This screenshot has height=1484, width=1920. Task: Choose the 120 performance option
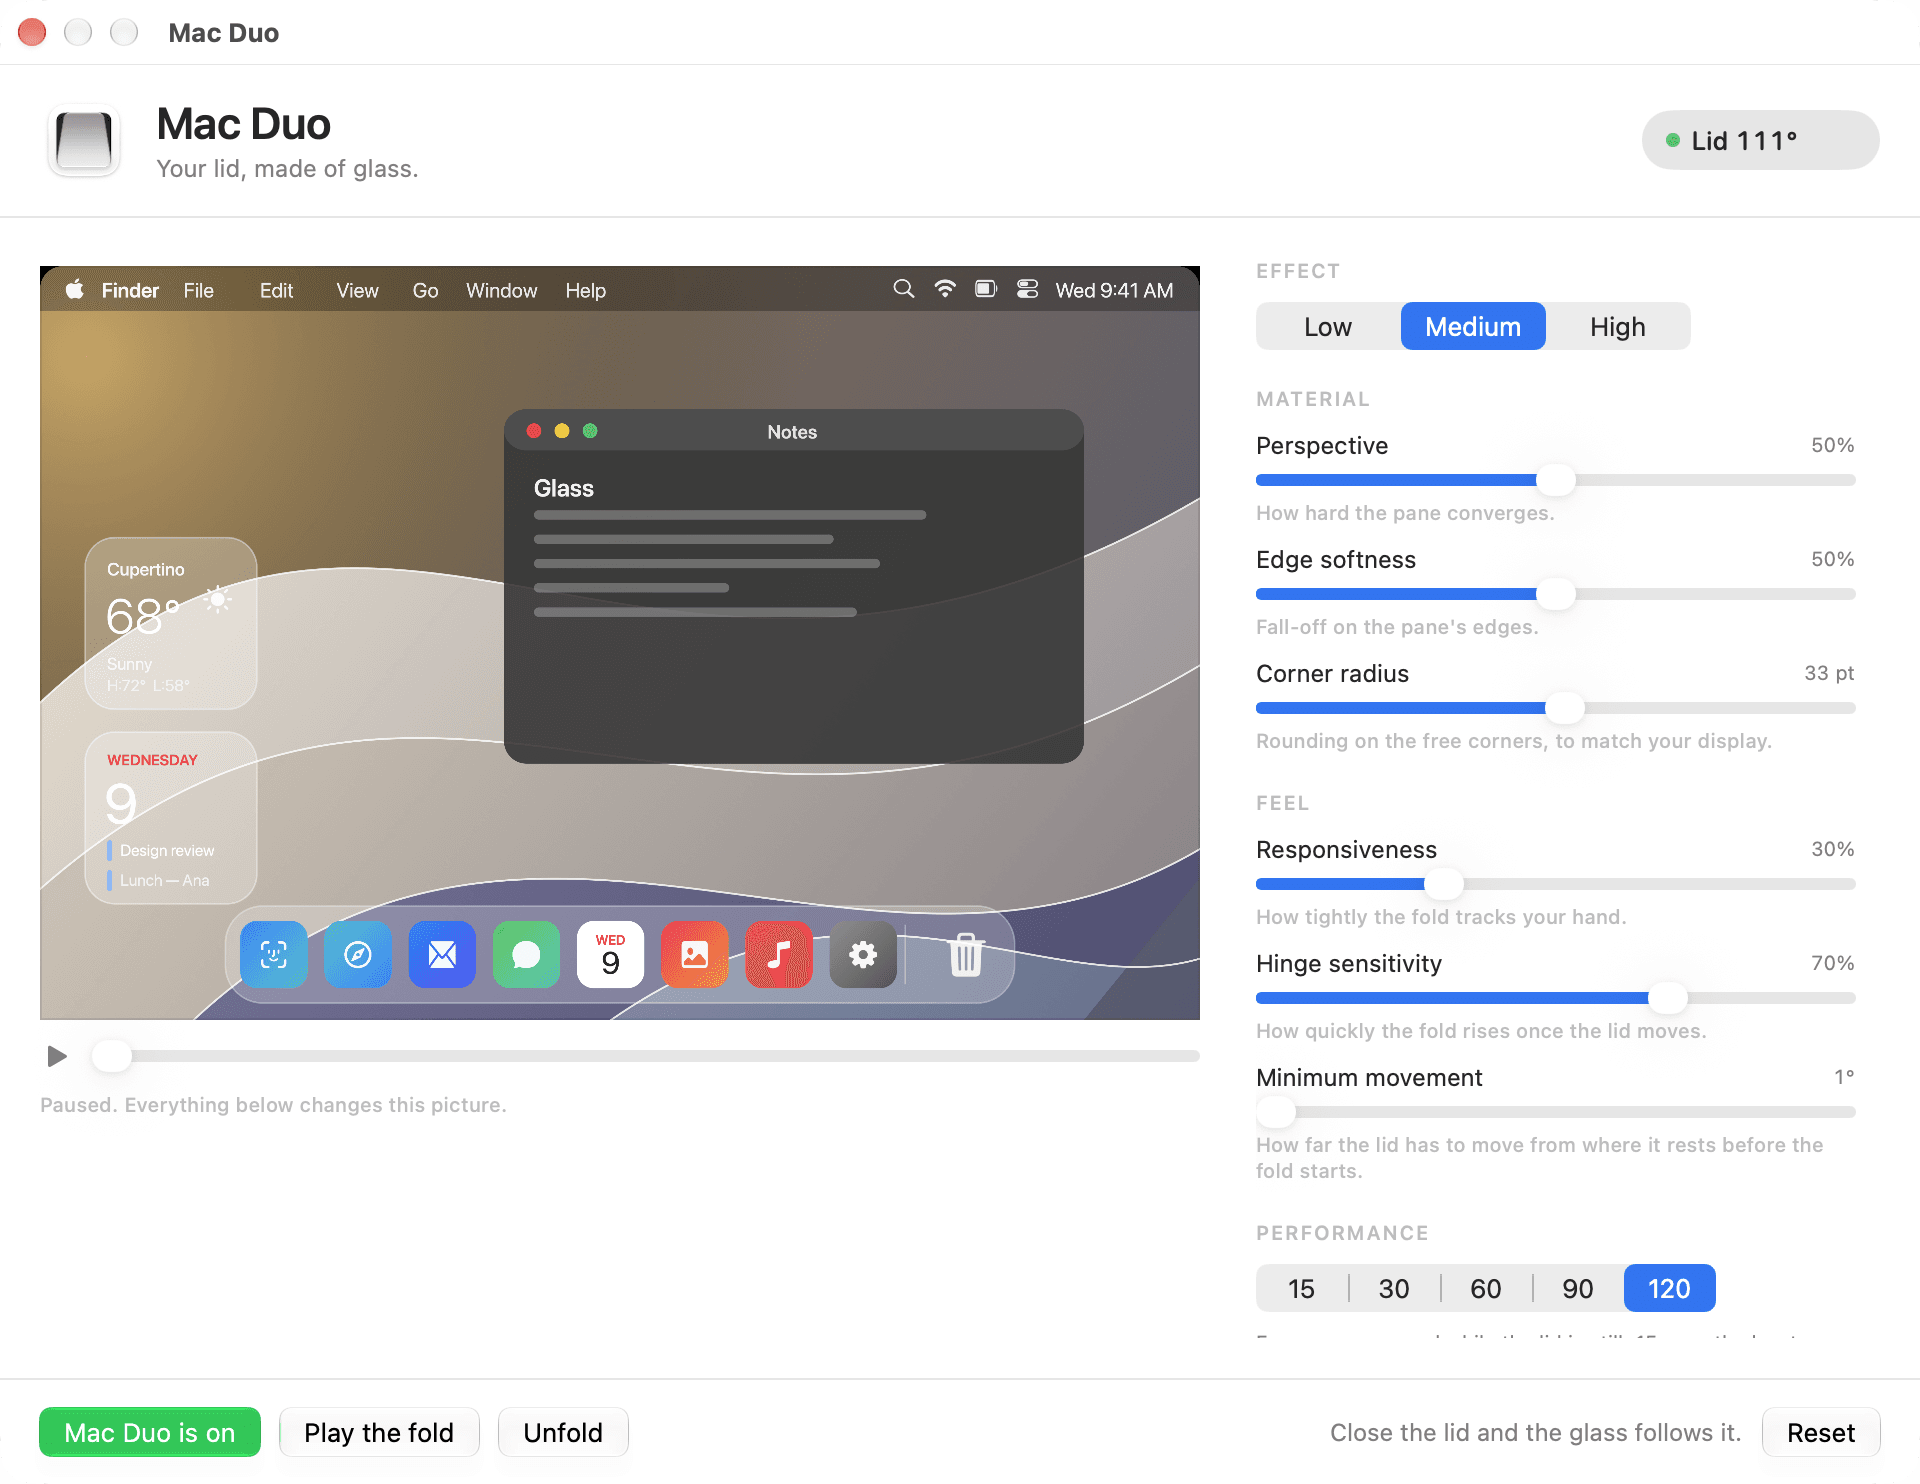click(1669, 1288)
